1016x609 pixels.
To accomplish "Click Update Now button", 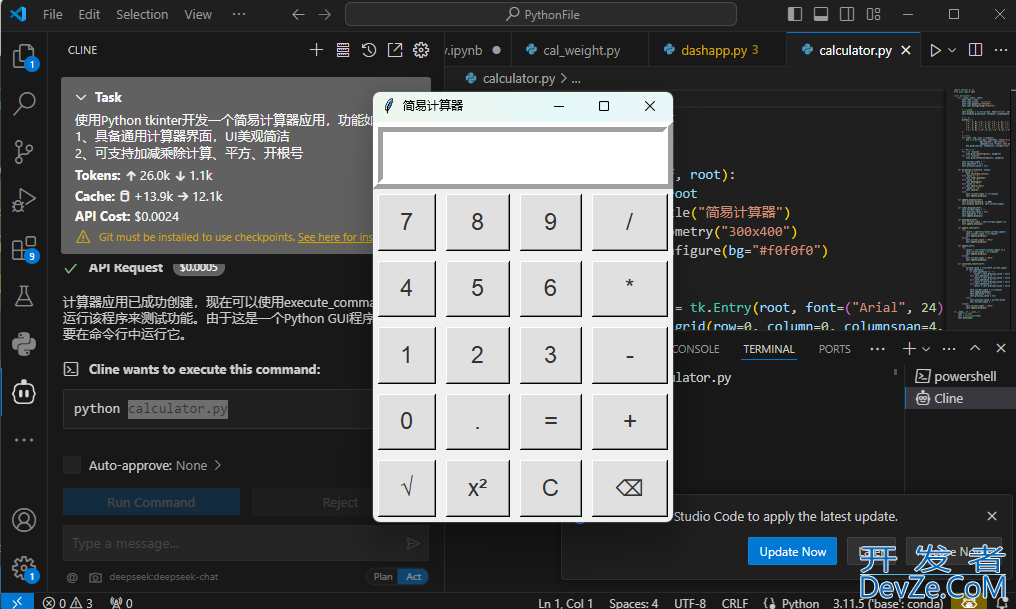I will pyautogui.click(x=792, y=551).
